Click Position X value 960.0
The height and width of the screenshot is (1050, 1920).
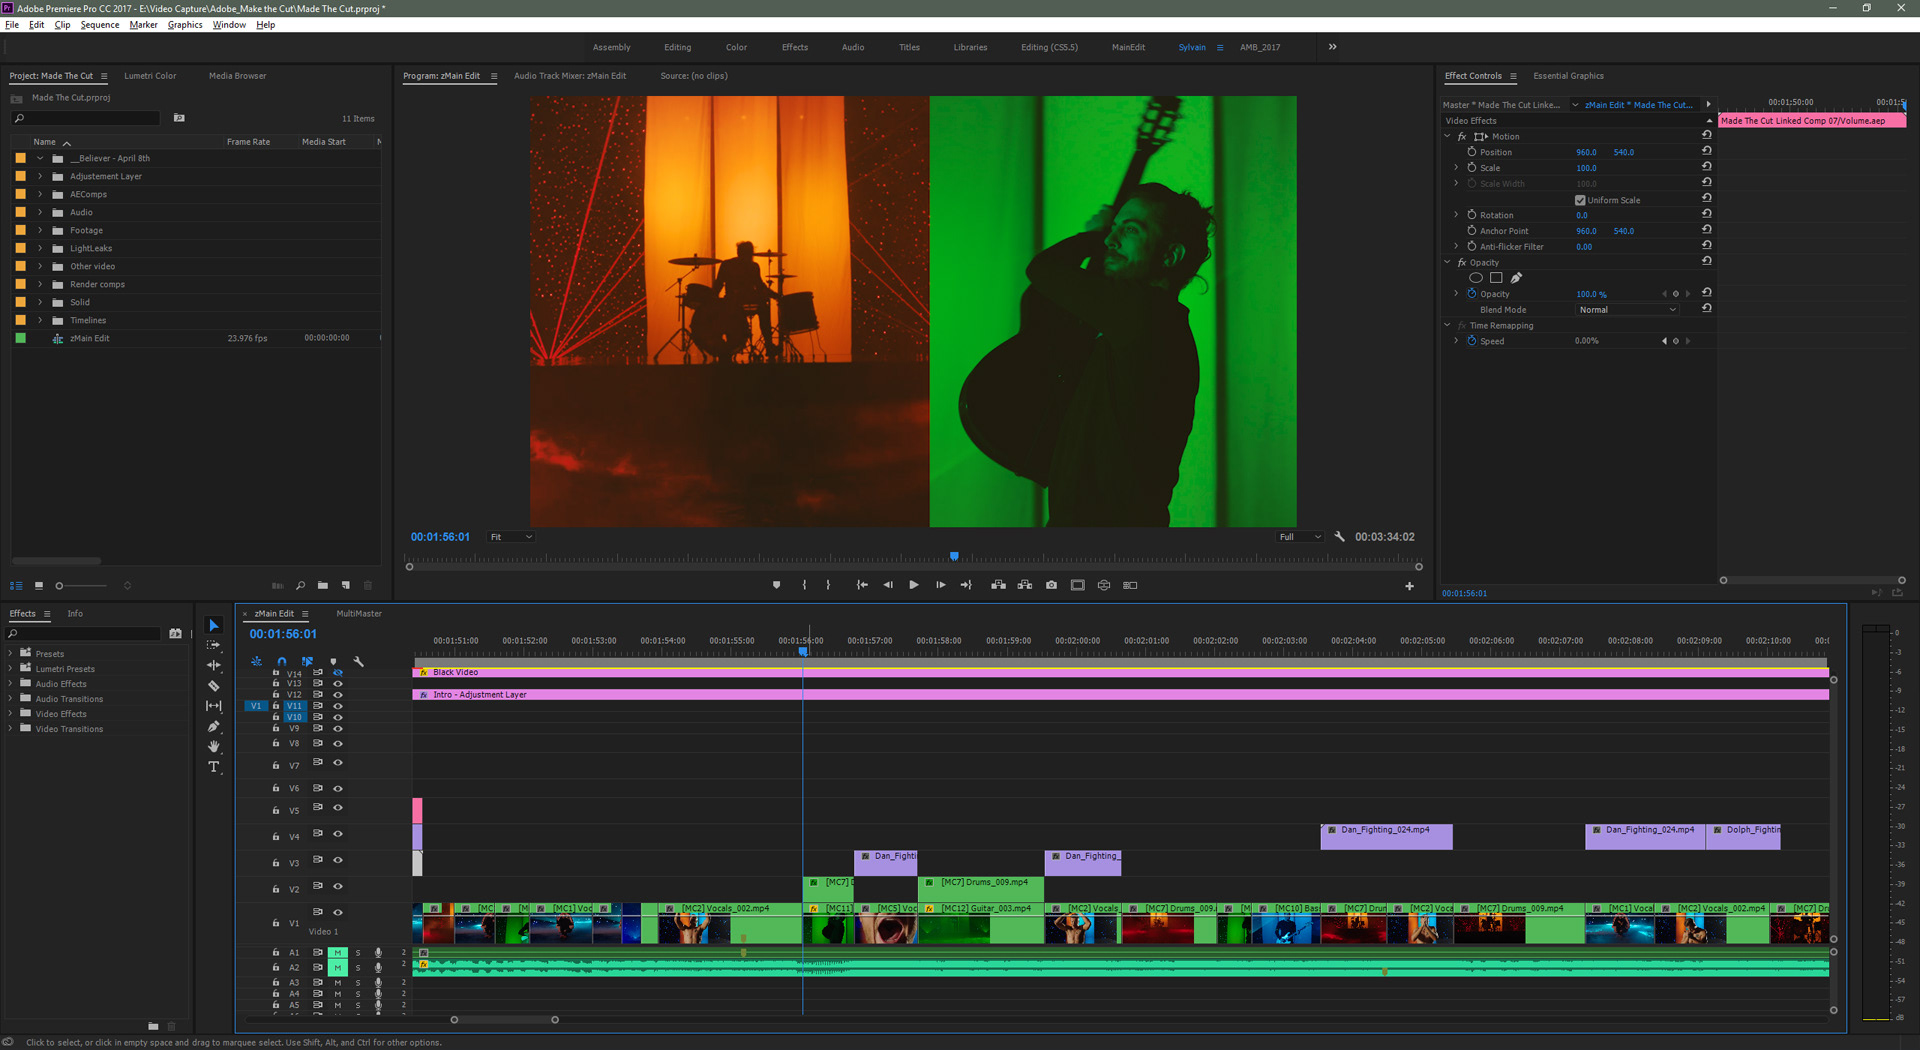click(1586, 153)
